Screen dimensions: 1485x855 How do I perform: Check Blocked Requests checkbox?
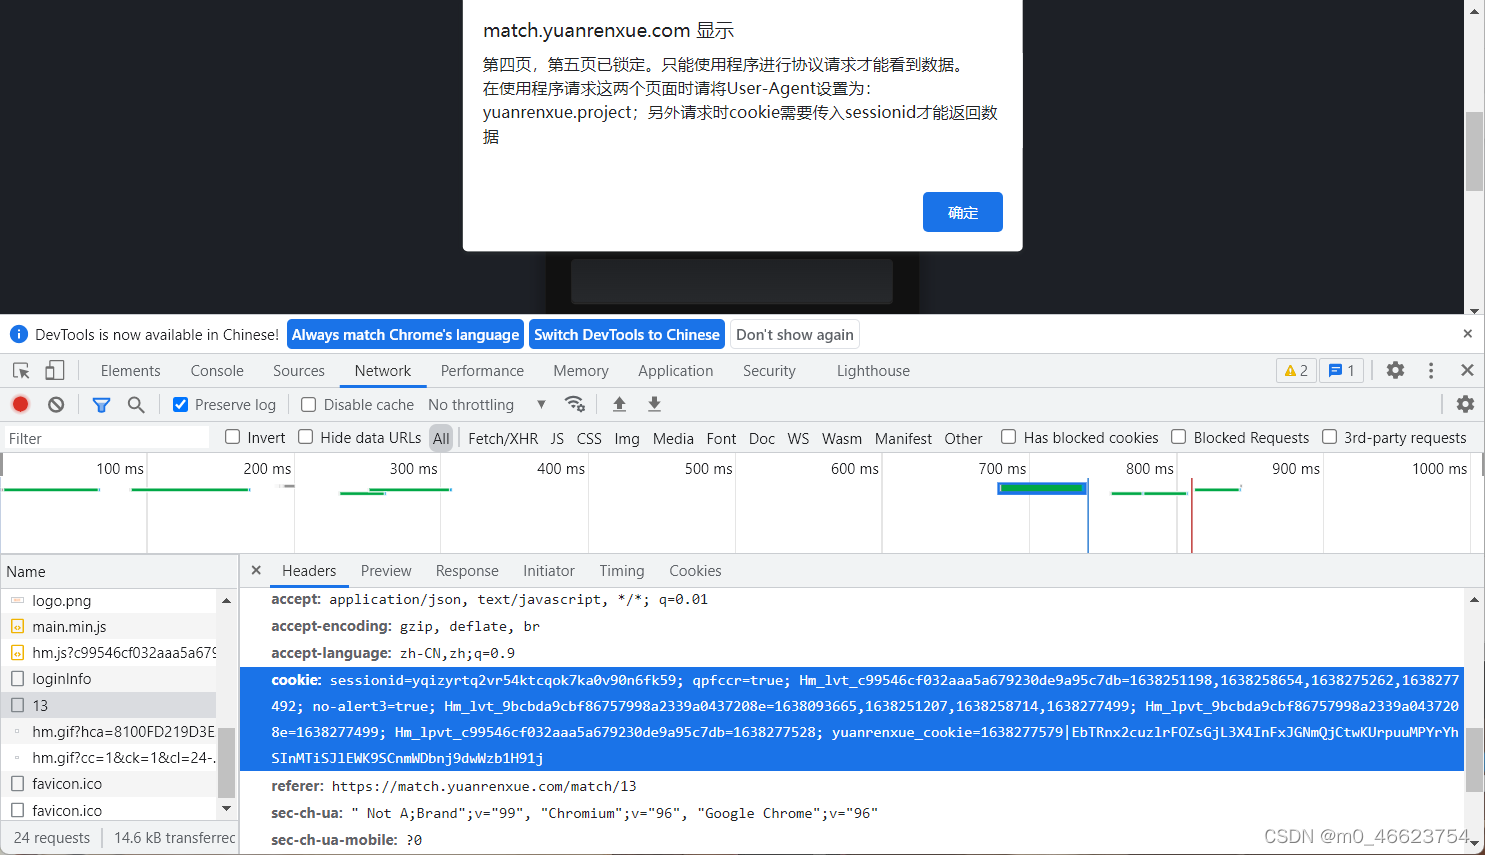[1179, 437]
